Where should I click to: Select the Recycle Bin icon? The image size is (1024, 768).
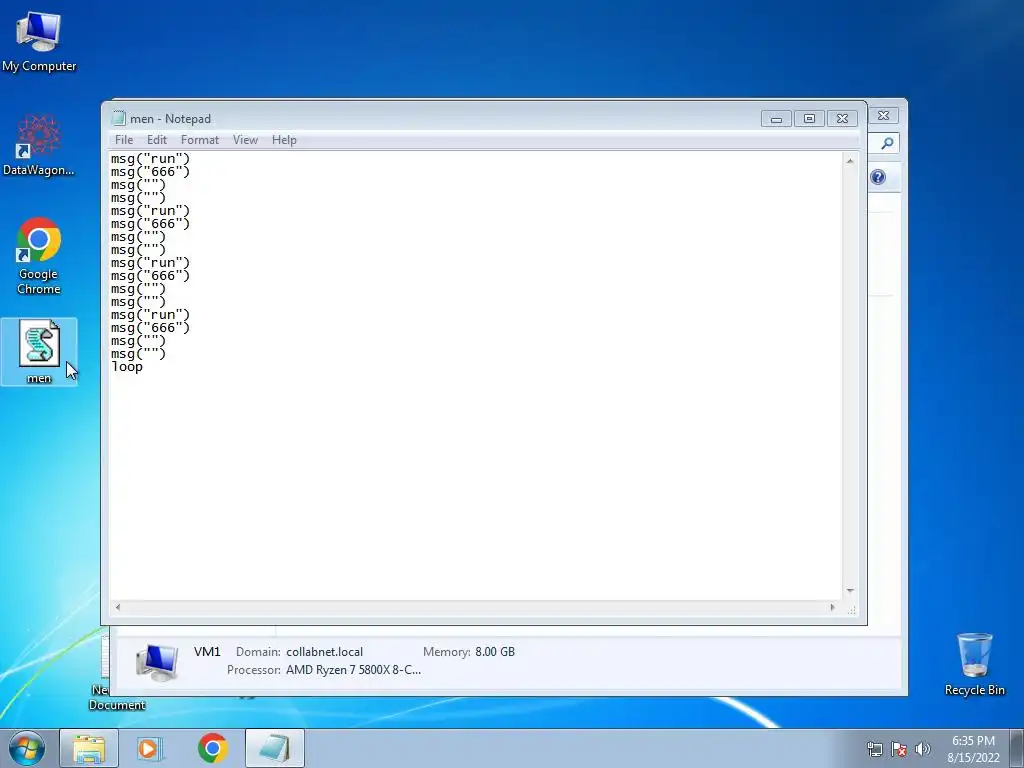coord(974,664)
